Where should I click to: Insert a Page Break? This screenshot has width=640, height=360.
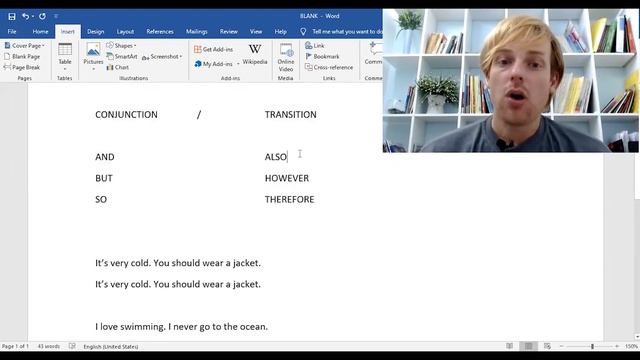click(22, 67)
